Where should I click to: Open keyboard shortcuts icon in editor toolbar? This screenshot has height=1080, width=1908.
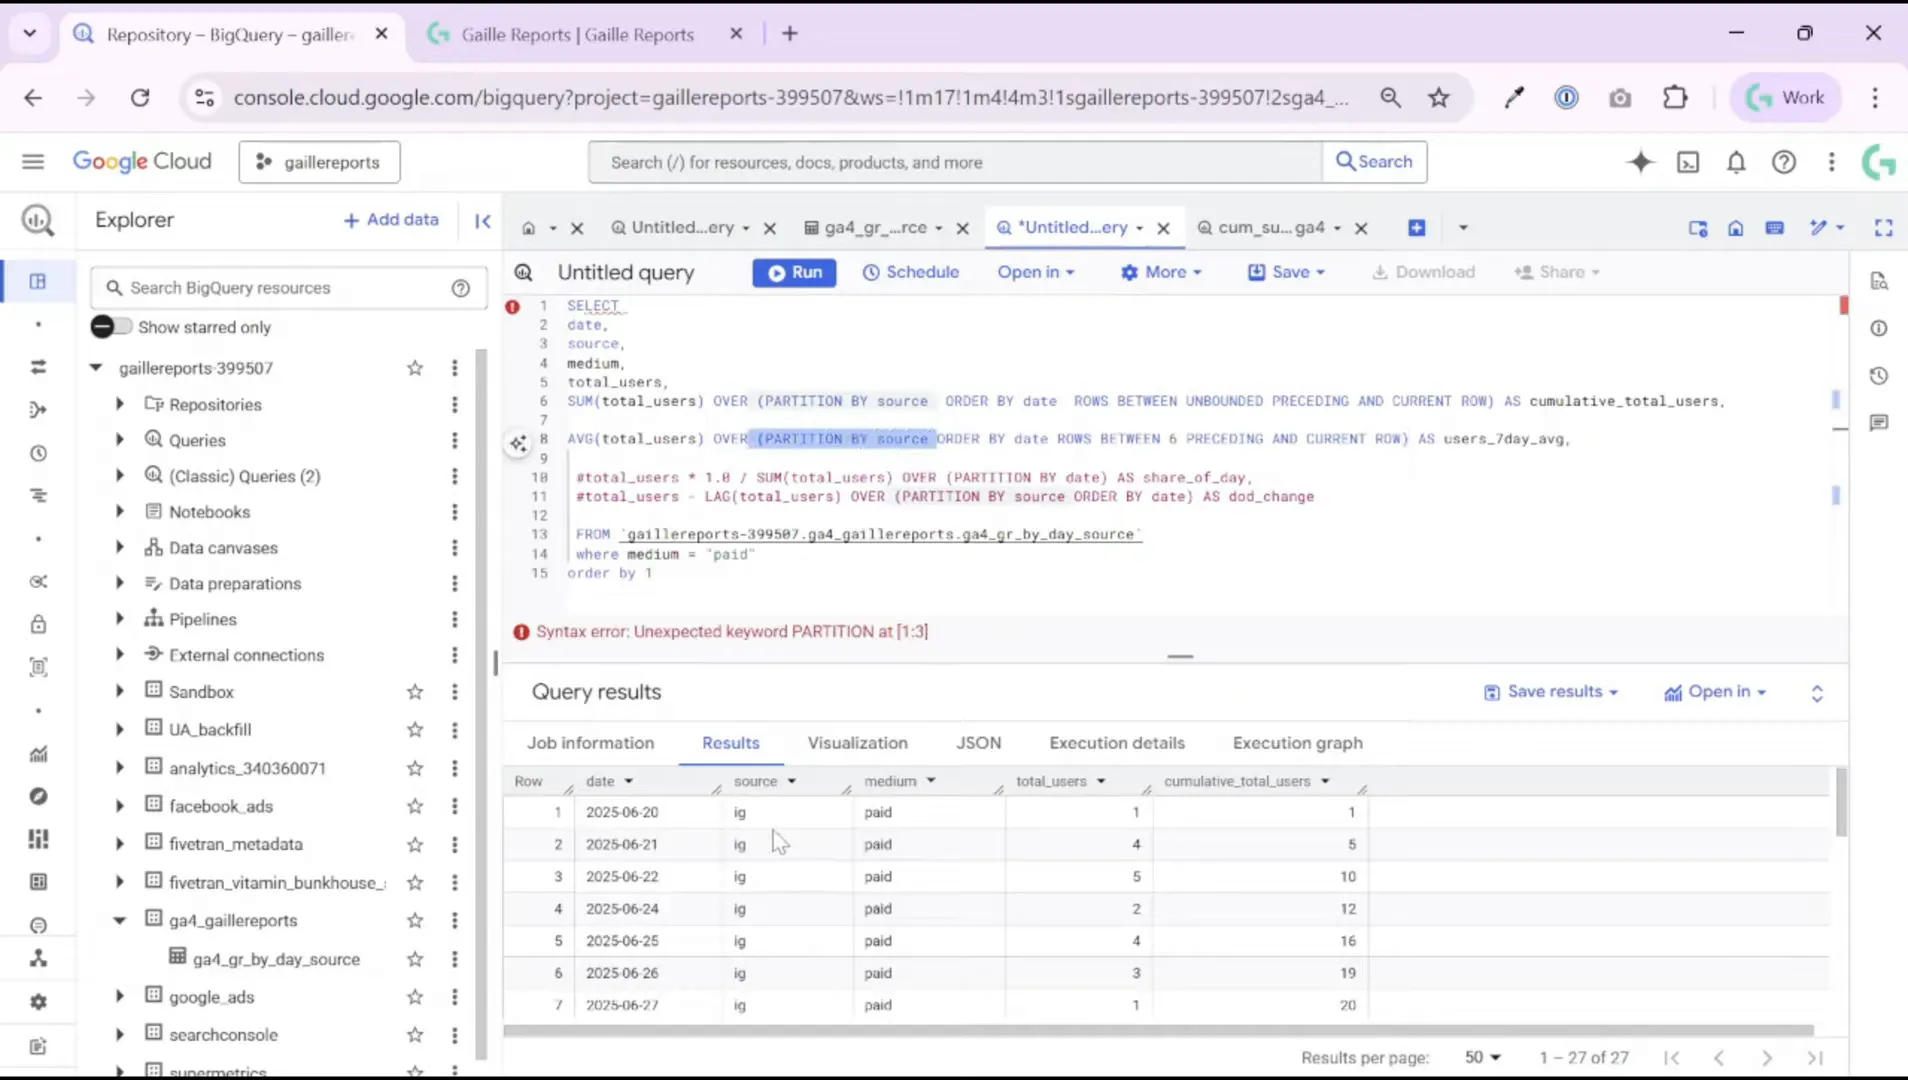pos(1777,227)
